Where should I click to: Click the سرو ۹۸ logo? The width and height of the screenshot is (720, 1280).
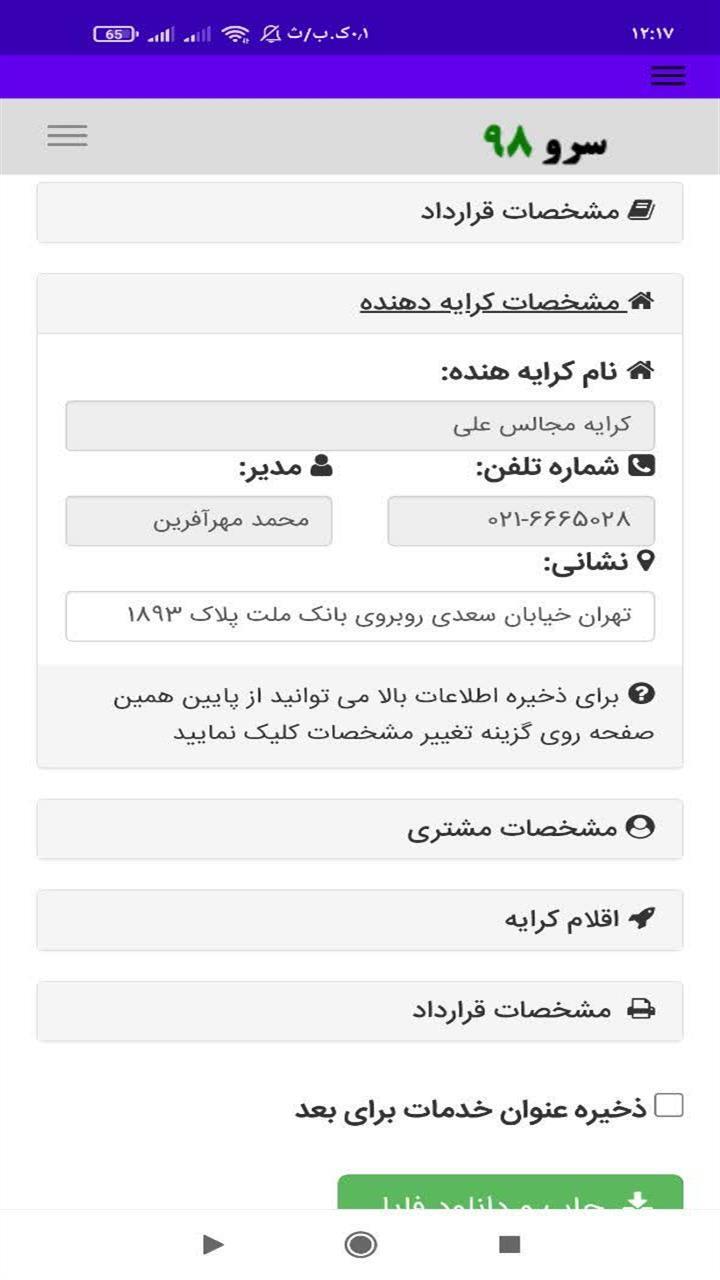(545, 141)
